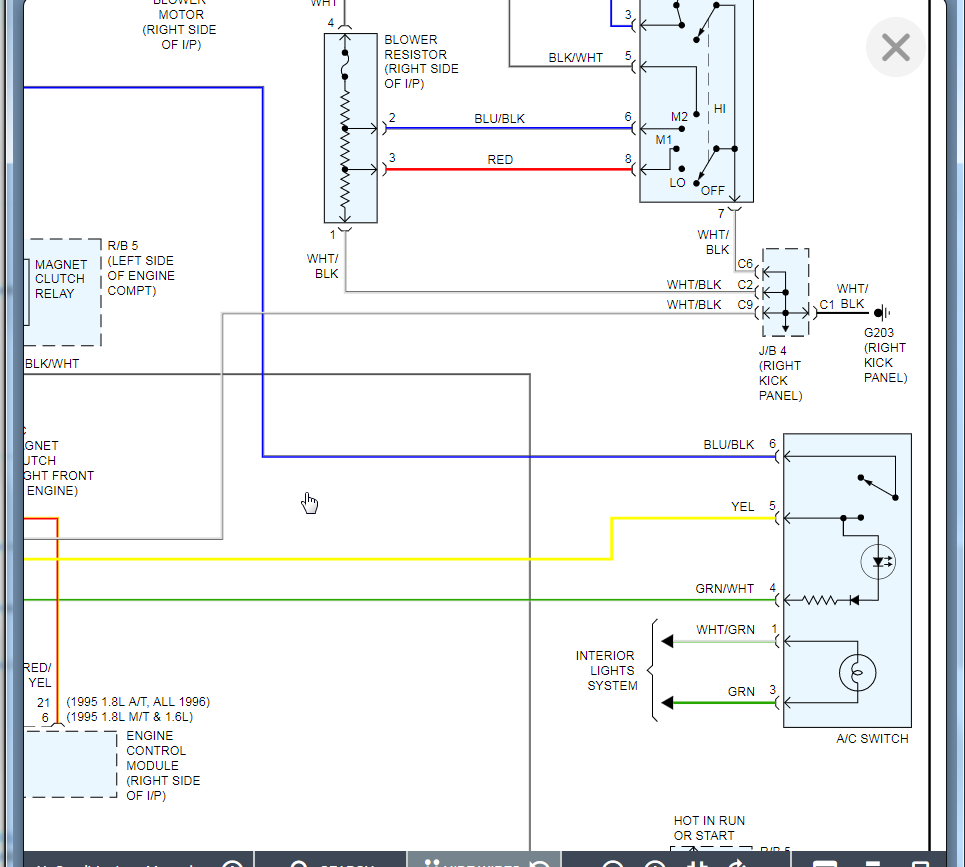The width and height of the screenshot is (965, 867).
Task: Click the J/B 4 junction block connector
Action: [x=786, y=290]
